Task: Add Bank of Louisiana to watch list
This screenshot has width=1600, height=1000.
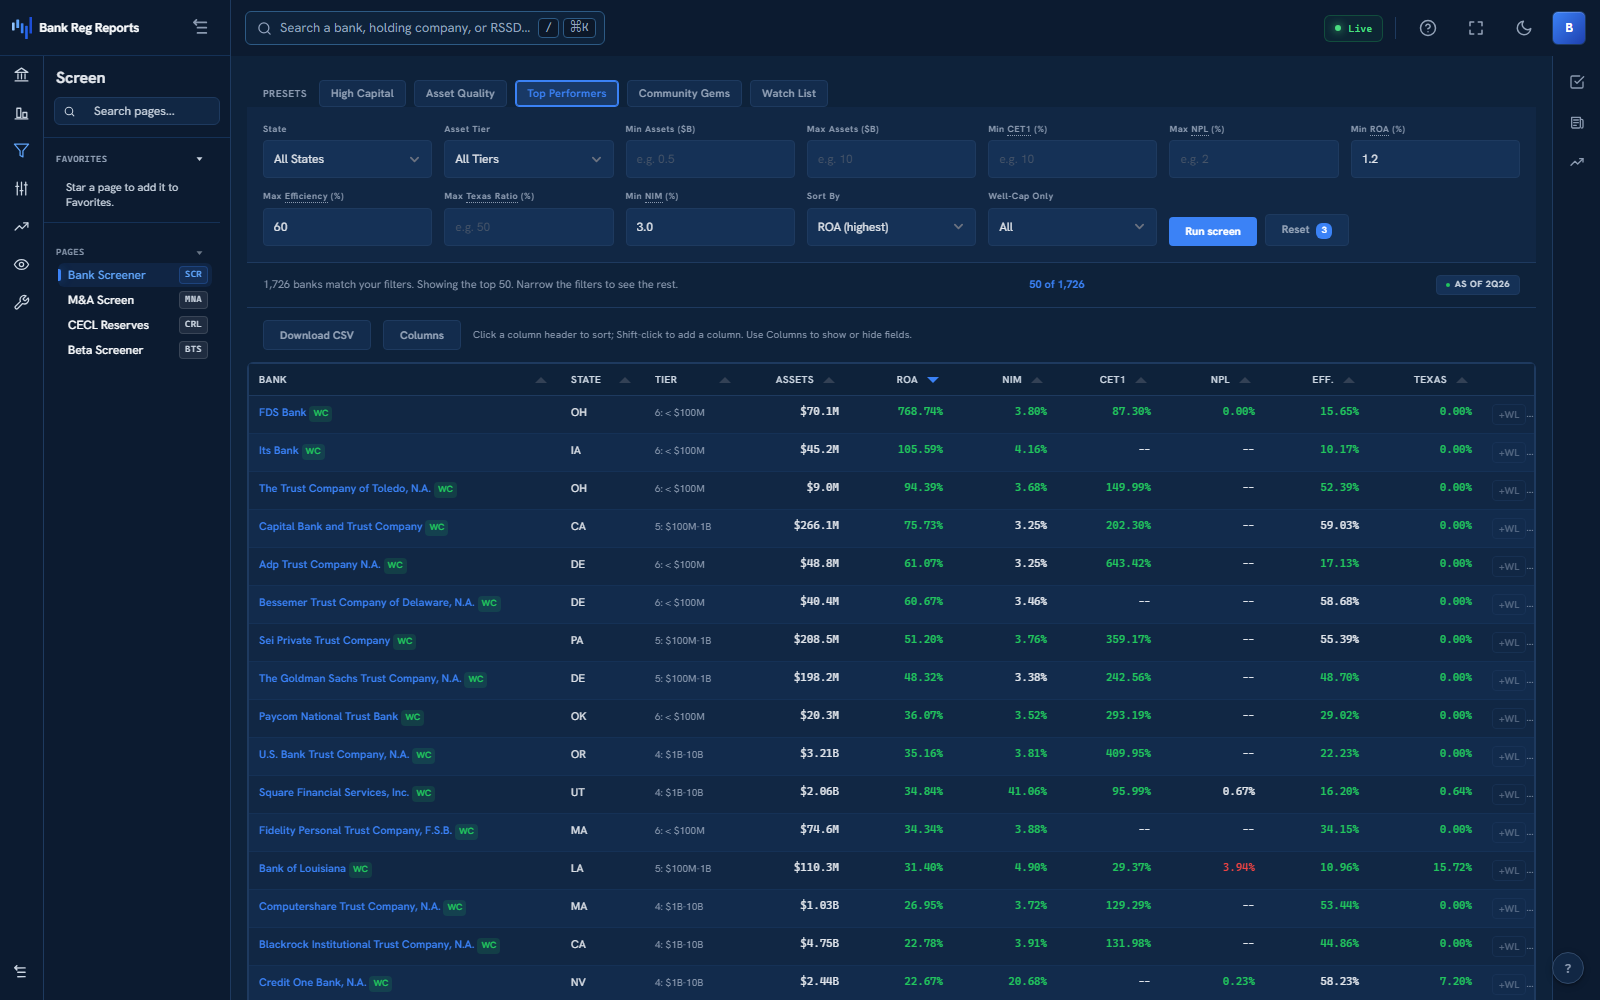Action: pos(1508,870)
